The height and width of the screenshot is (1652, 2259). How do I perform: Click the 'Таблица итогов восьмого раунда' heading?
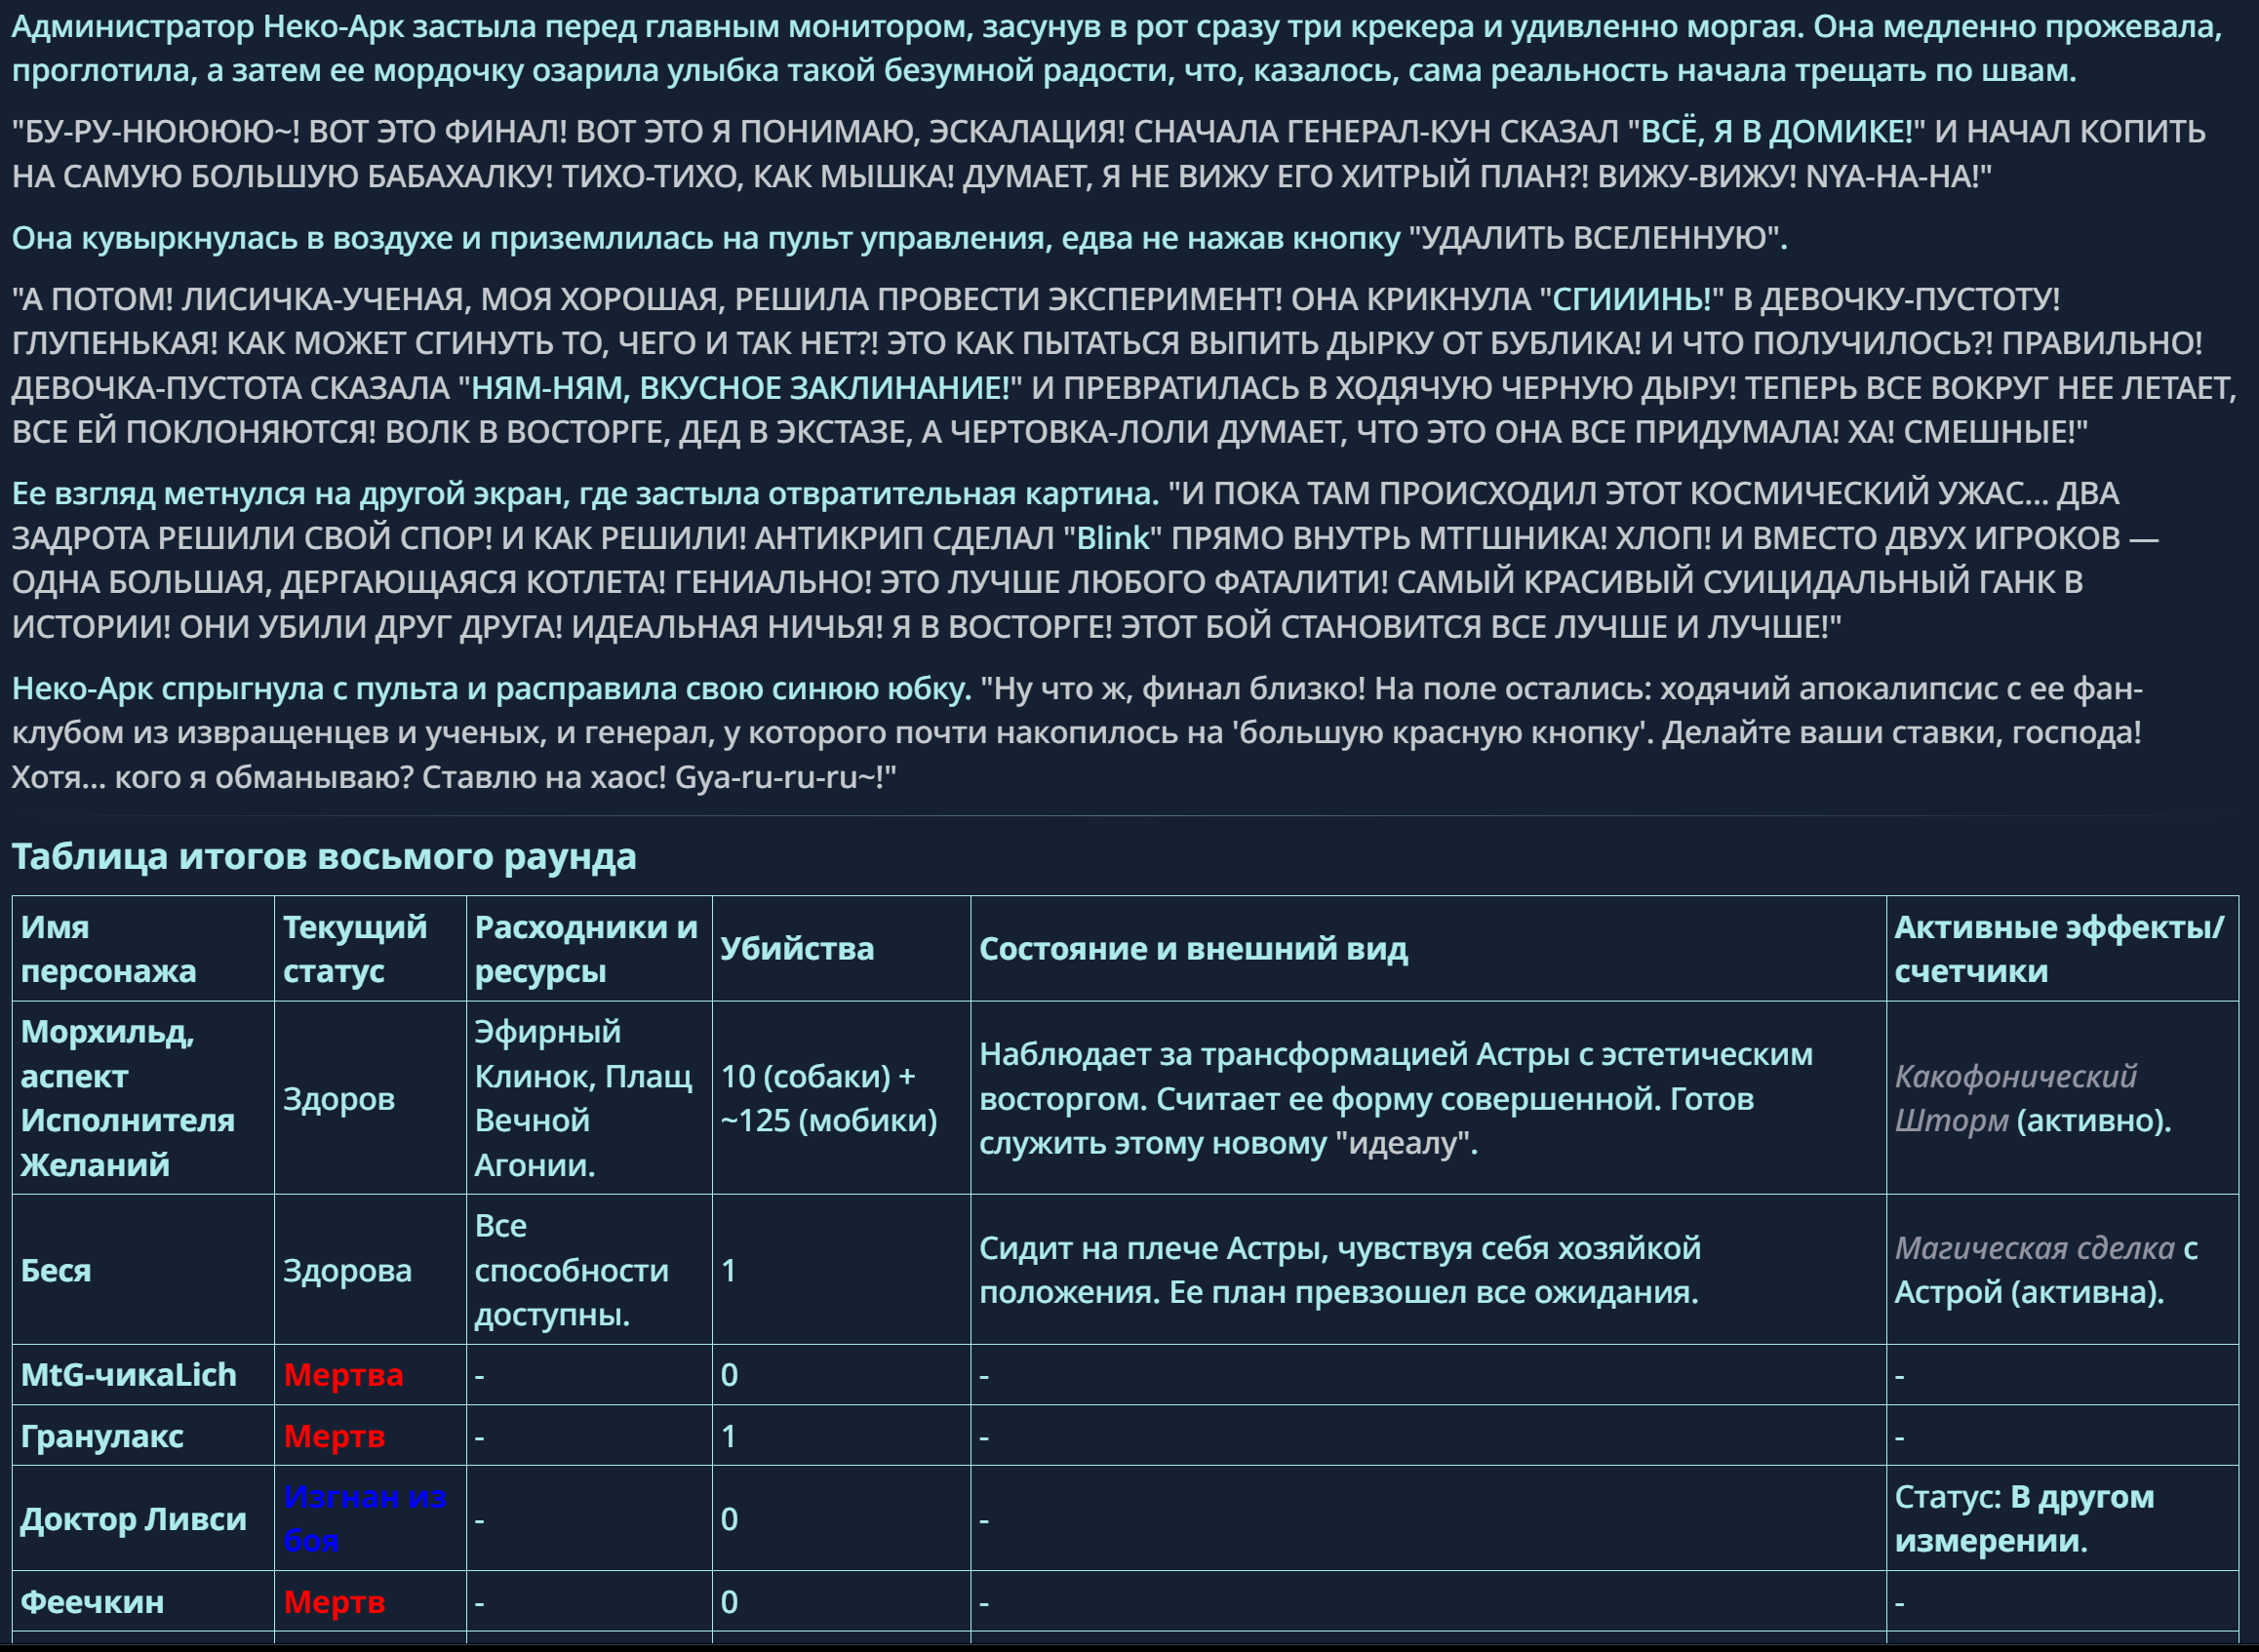tap(323, 857)
